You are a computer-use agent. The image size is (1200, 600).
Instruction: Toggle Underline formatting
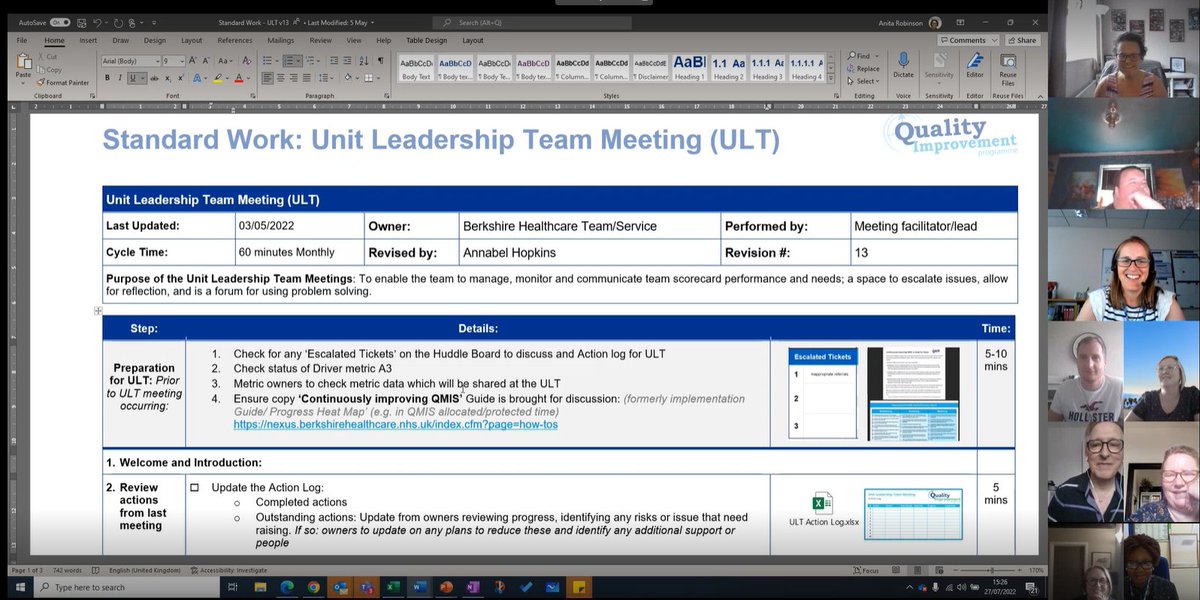click(134, 77)
